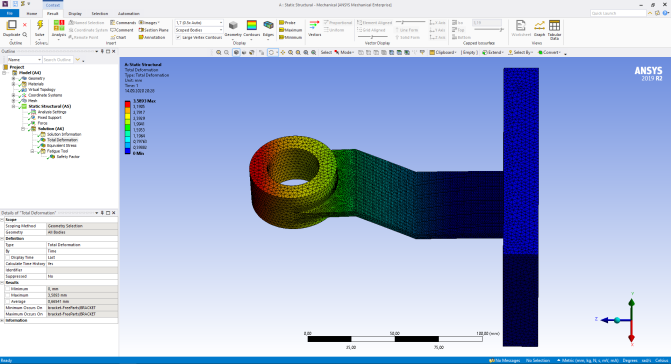Viewport: 671px width, 364px height.
Task: Toggle the Display Time checkbox
Action: (7, 257)
